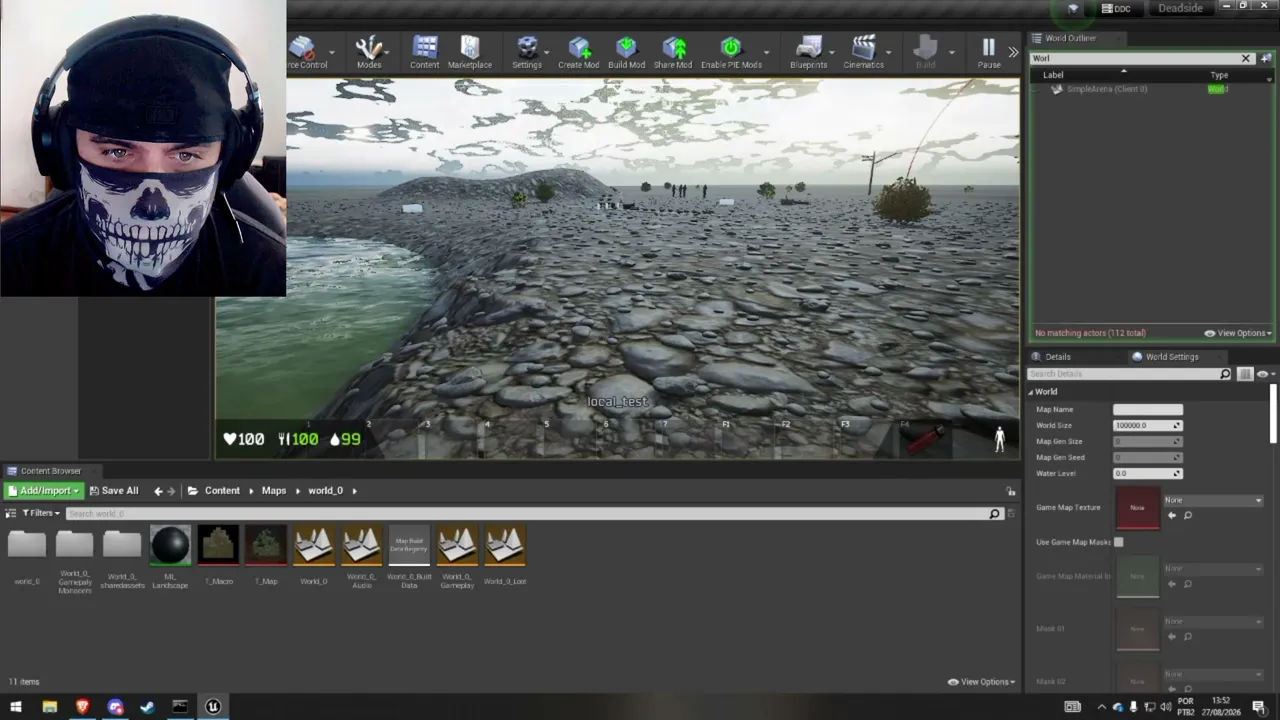Enable the Use Game Map Masks checkbox
This screenshot has height=720, width=1280.
pyautogui.click(x=1119, y=542)
